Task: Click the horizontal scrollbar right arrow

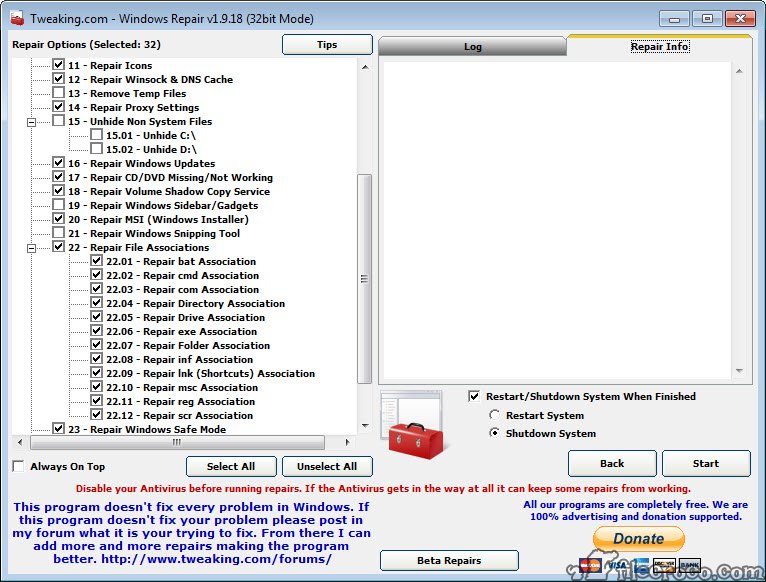Action: (x=347, y=442)
